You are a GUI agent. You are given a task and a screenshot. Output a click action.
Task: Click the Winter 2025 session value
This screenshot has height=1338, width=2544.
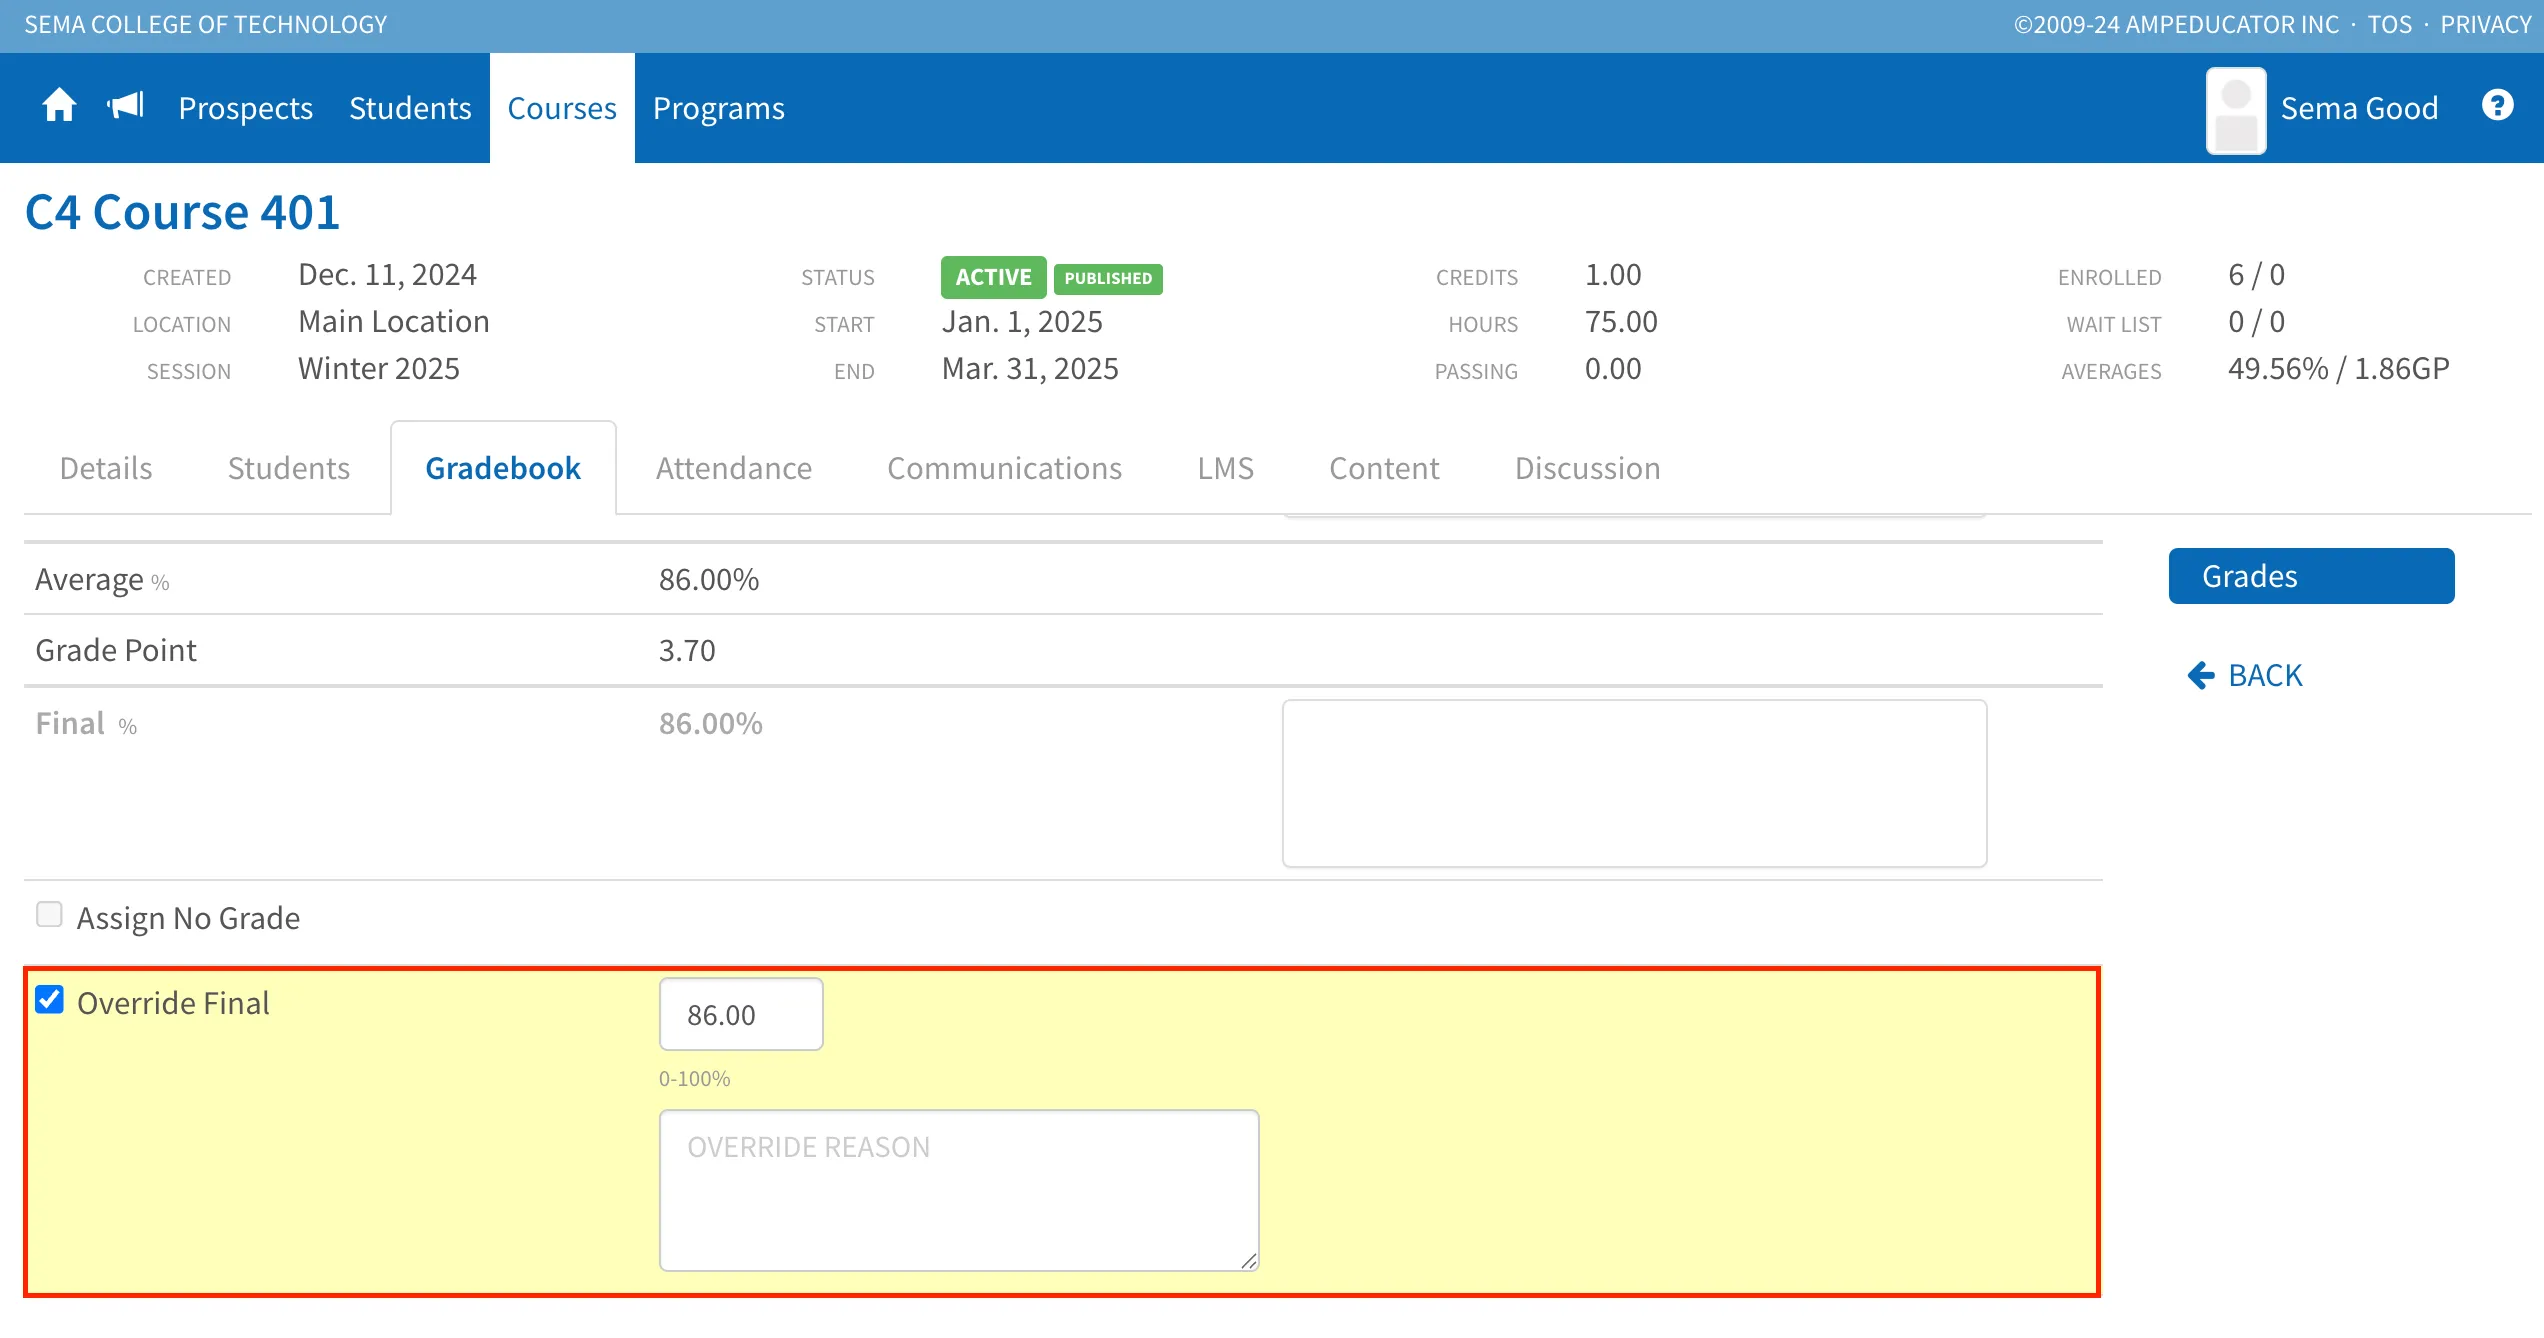pyautogui.click(x=379, y=368)
